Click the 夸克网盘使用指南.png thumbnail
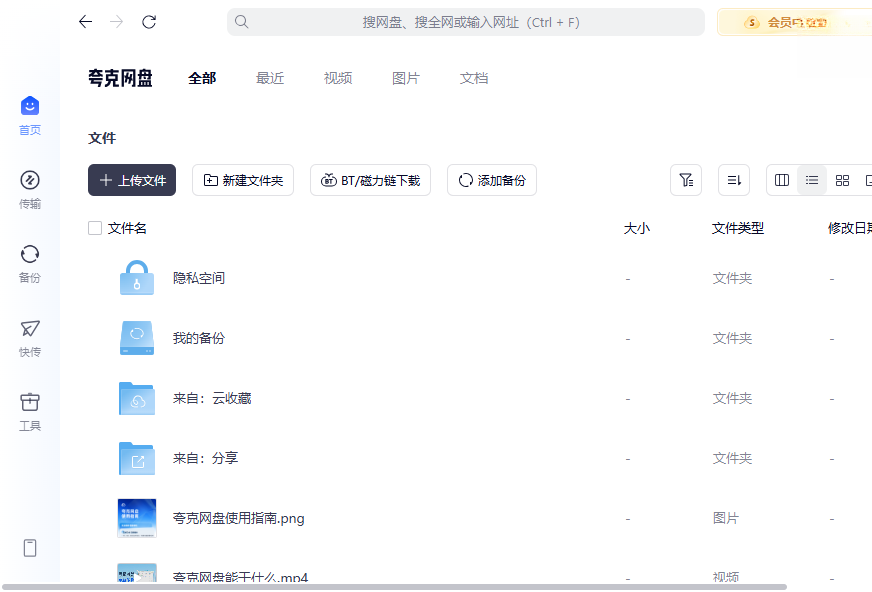 click(x=137, y=518)
